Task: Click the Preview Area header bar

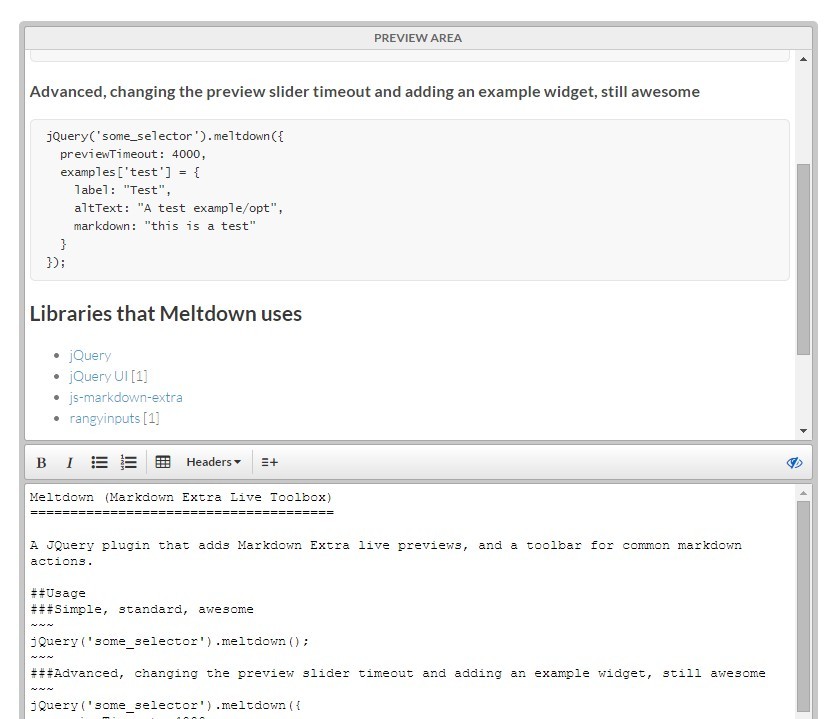Action: click(417, 38)
